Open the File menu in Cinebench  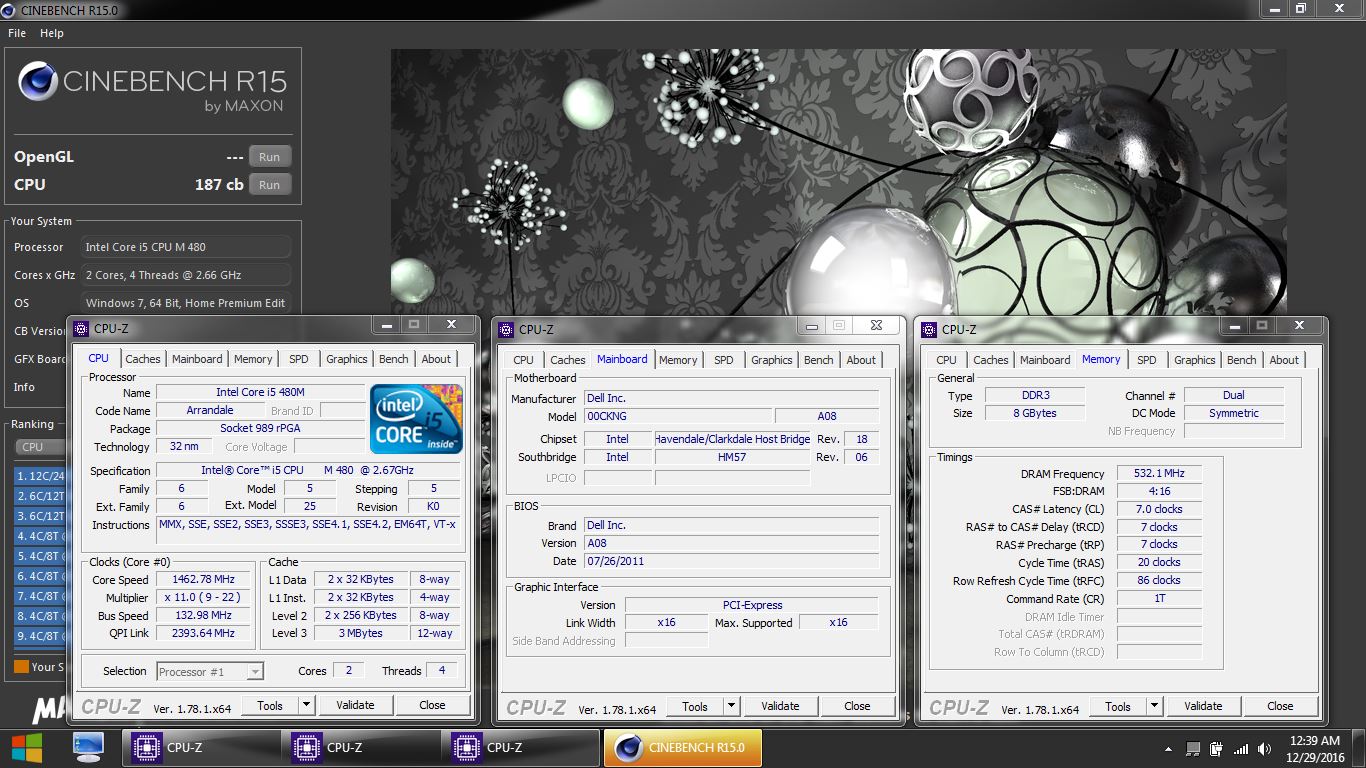pyautogui.click(x=17, y=33)
